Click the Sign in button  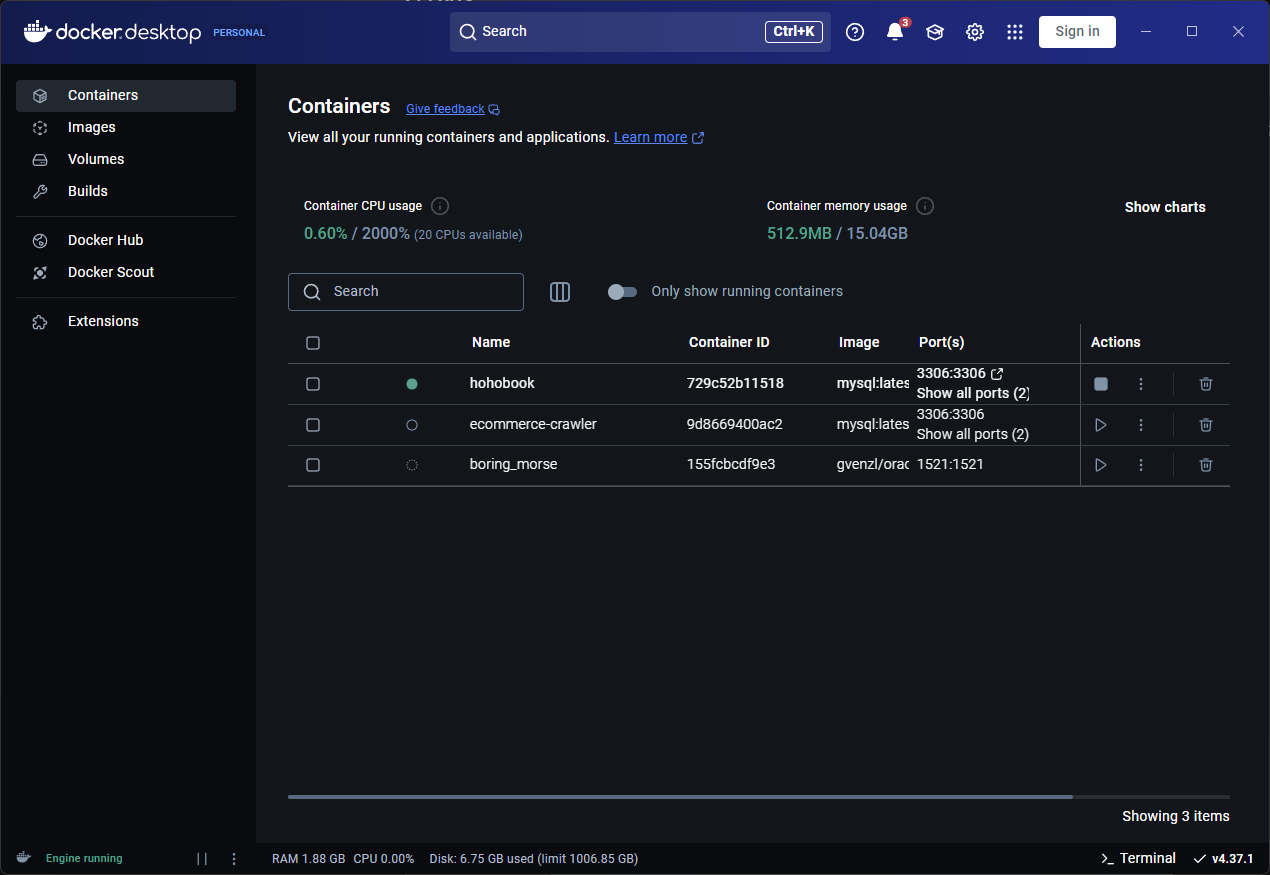coord(1077,32)
